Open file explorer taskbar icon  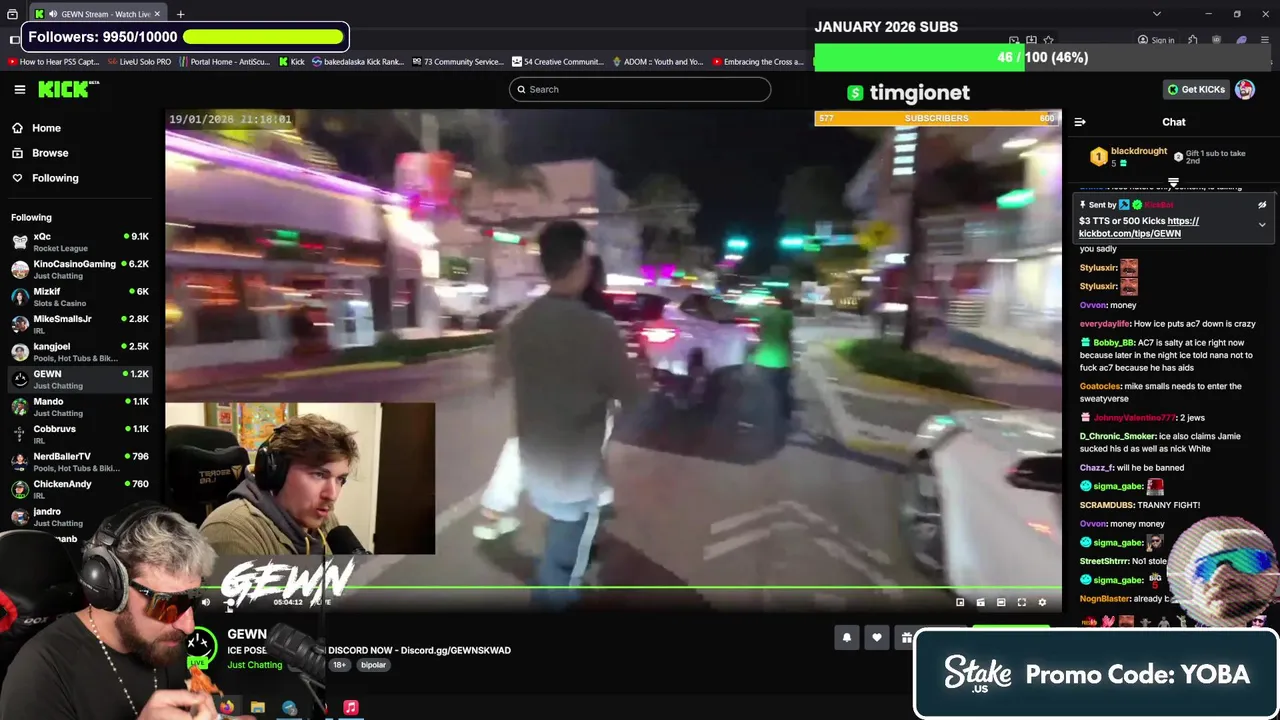[258, 707]
